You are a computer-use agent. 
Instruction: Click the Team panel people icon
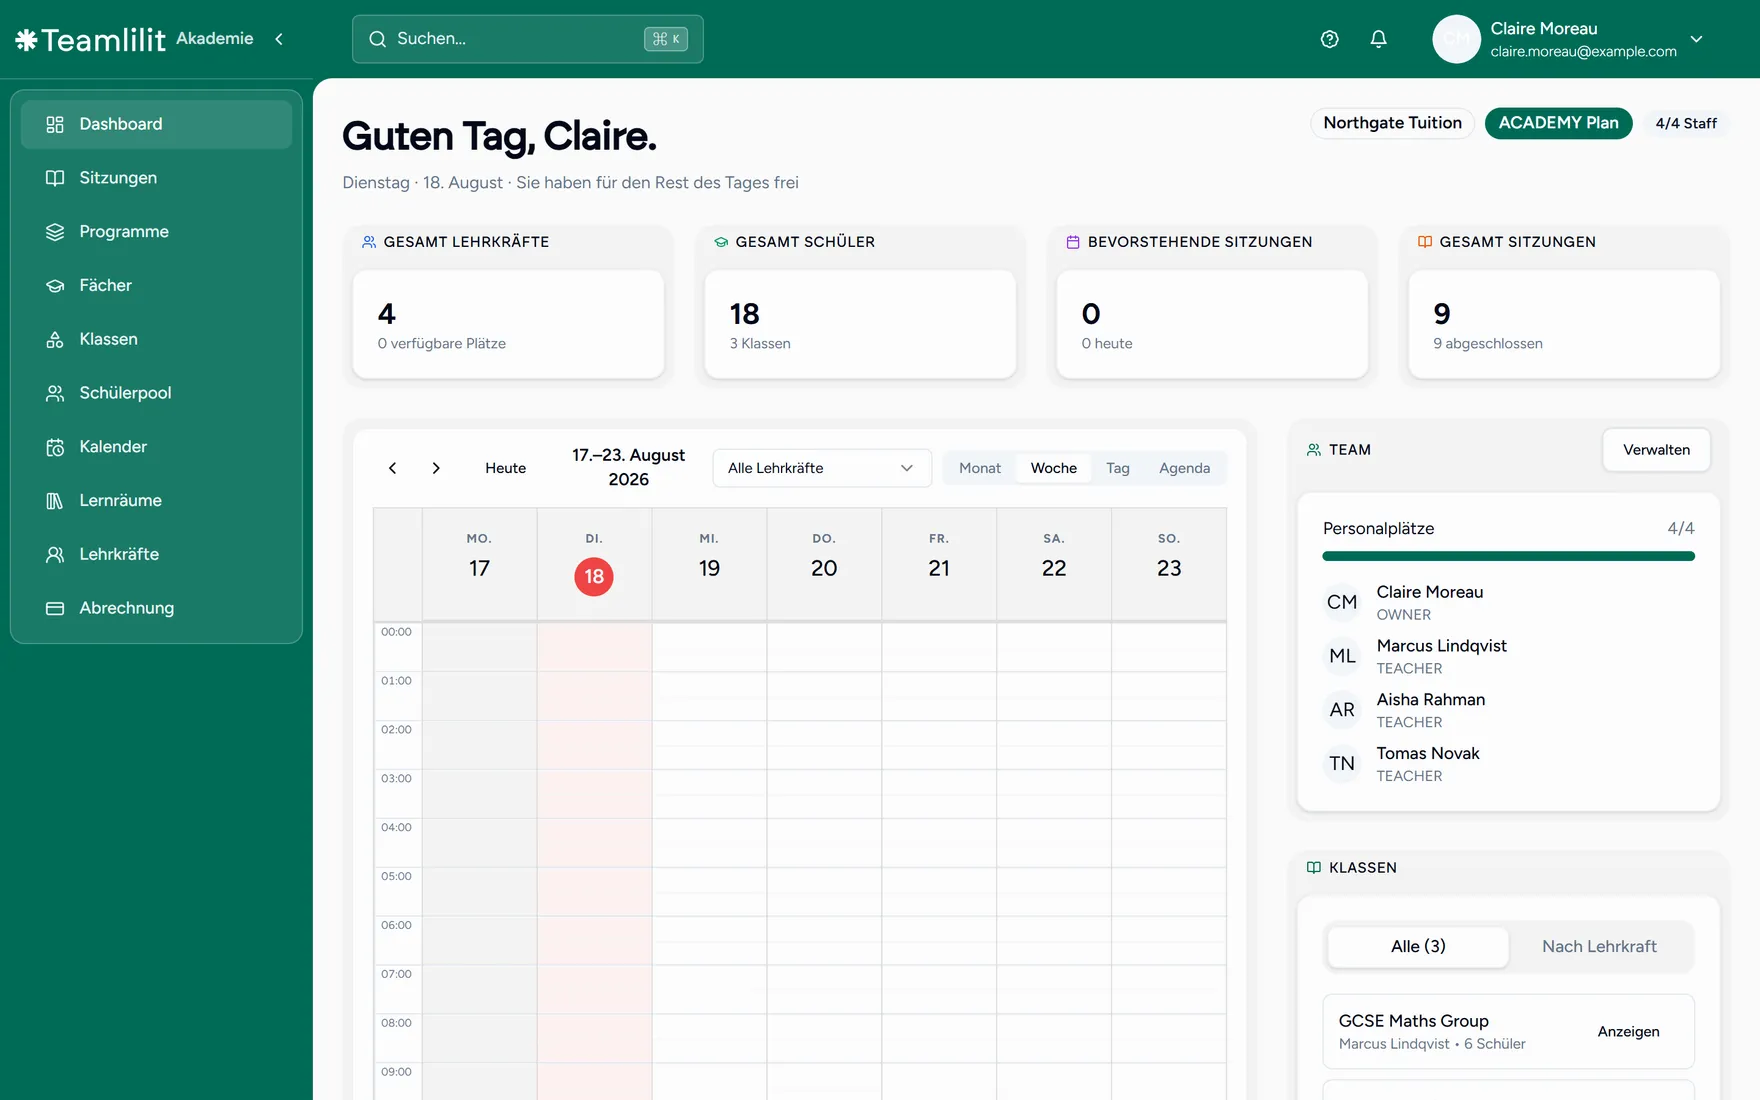coord(1314,450)
